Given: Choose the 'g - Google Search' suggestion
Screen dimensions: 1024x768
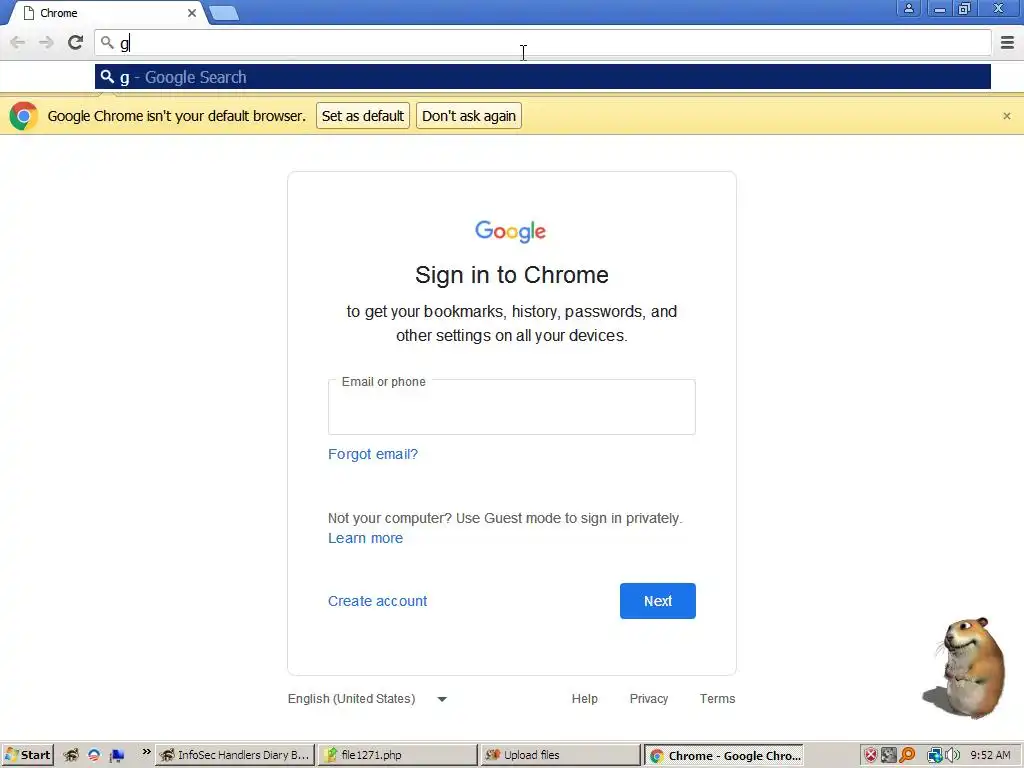Looking at the screenshot, I should [x=543, y=77].
